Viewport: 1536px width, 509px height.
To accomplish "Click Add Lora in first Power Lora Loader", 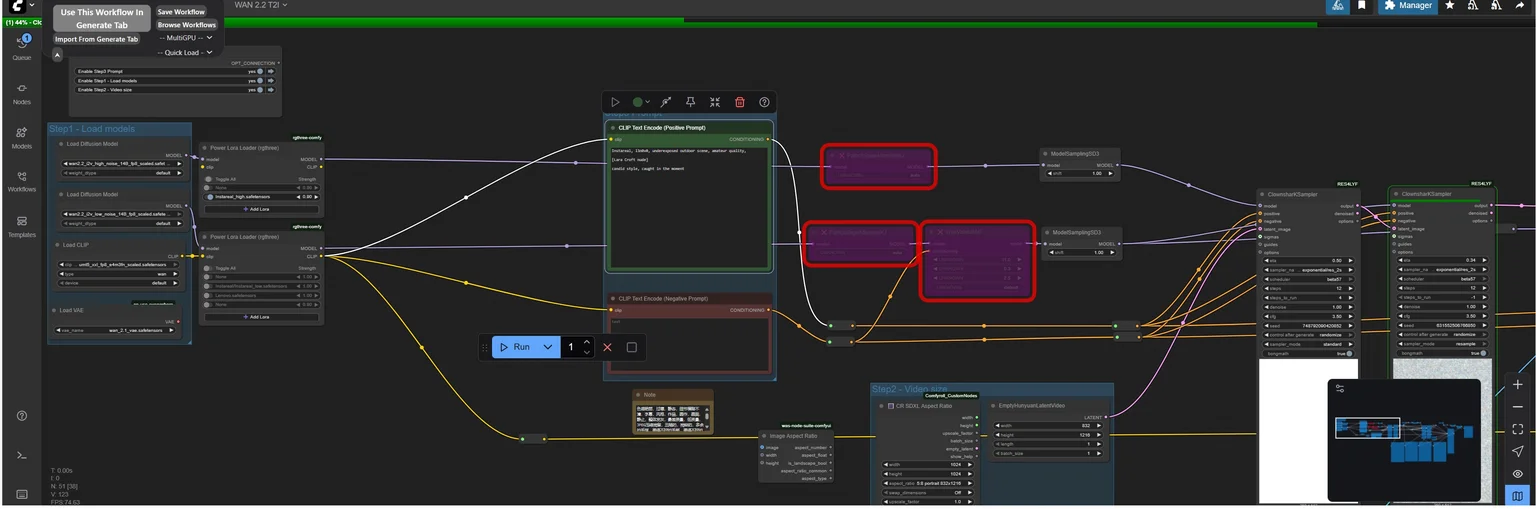I will pos(262,209).
